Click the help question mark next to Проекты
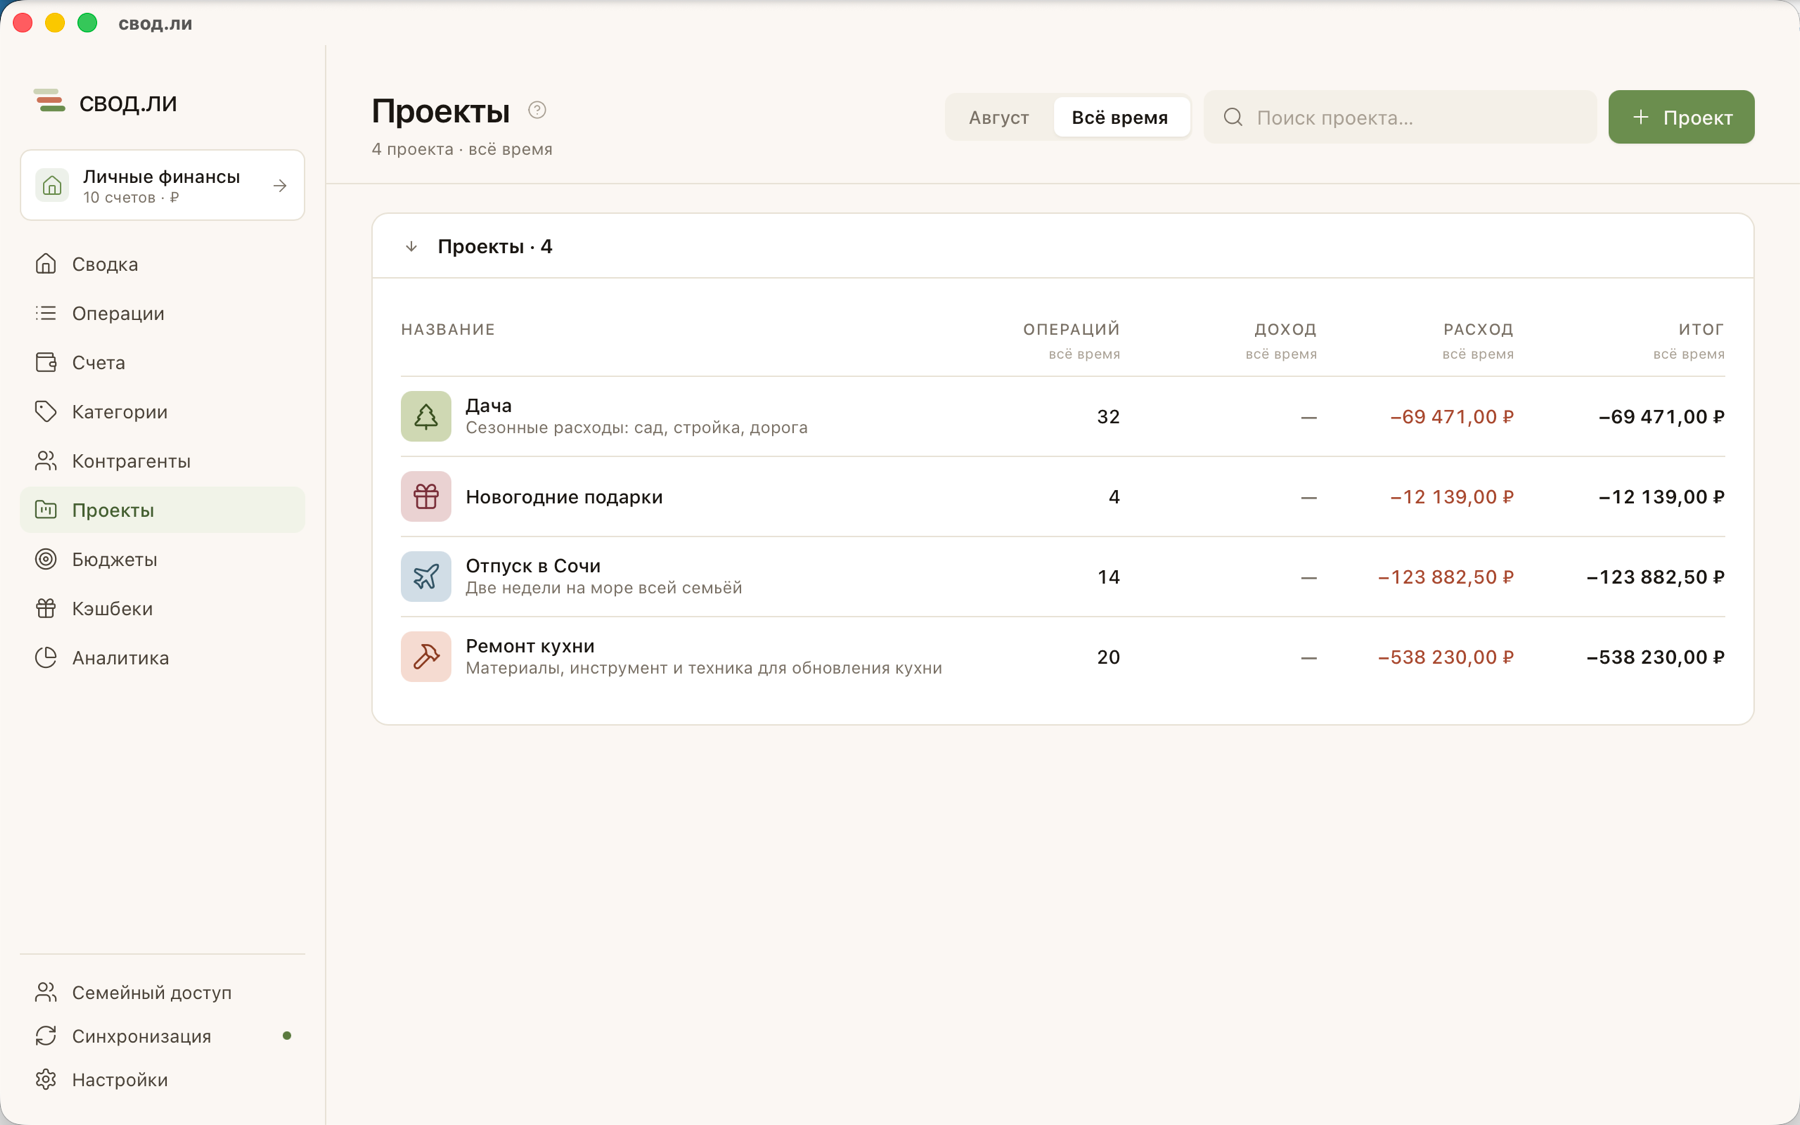Screen dimensions: 1800x1125 point(537,110)
